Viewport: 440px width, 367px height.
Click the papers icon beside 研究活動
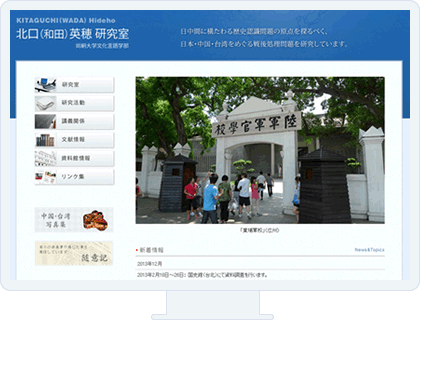click(46, 103)
